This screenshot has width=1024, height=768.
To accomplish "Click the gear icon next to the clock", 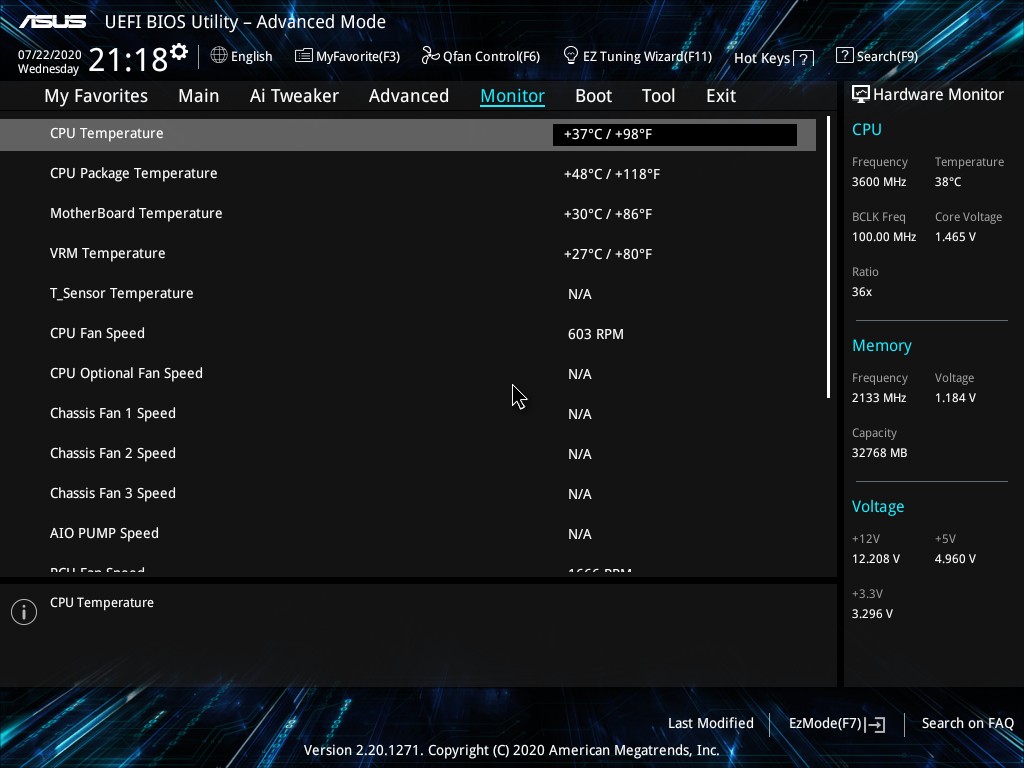I will pos(179,51).
